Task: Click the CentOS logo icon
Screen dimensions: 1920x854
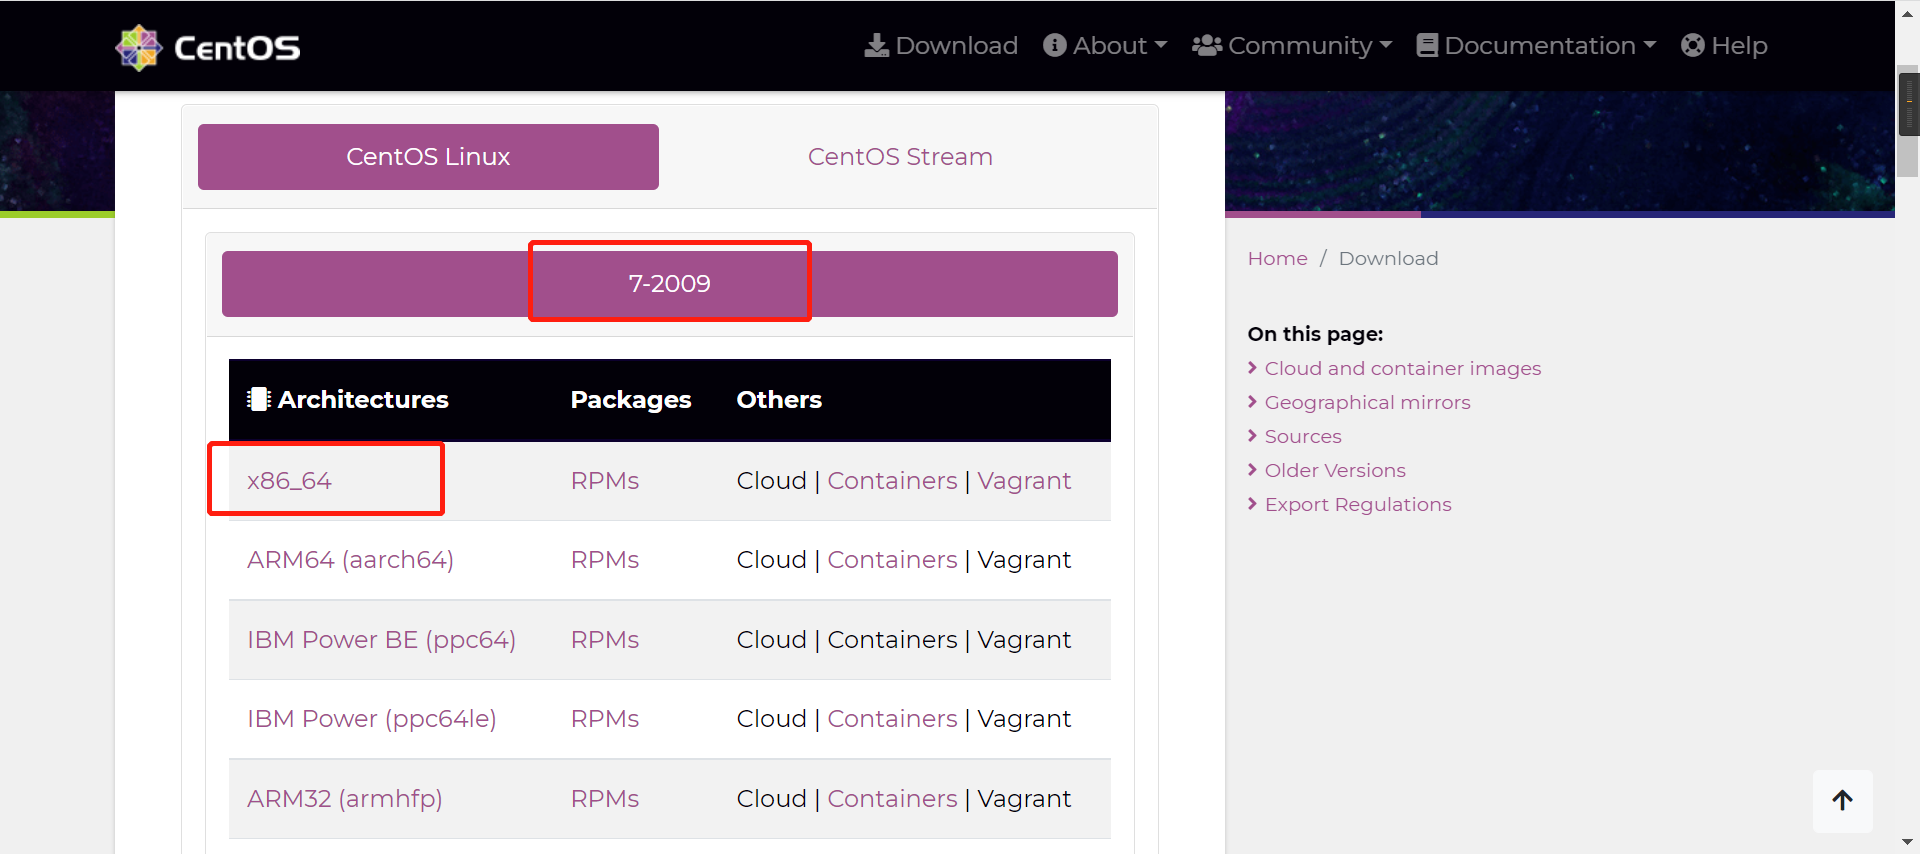Action: tap(138, 47)
